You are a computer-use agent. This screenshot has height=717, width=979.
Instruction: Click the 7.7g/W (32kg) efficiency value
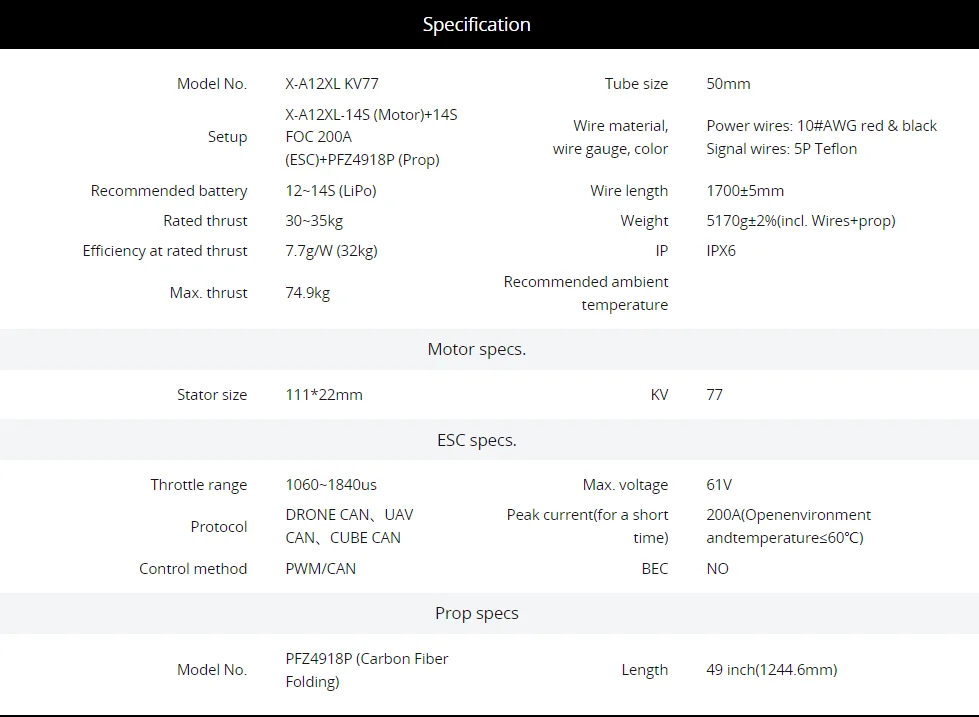332,251
